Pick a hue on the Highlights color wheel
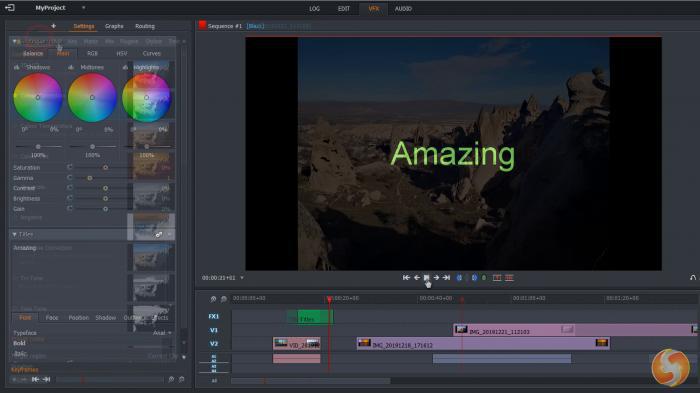Viewport: 700px width, 393px height. click(146, 97)
